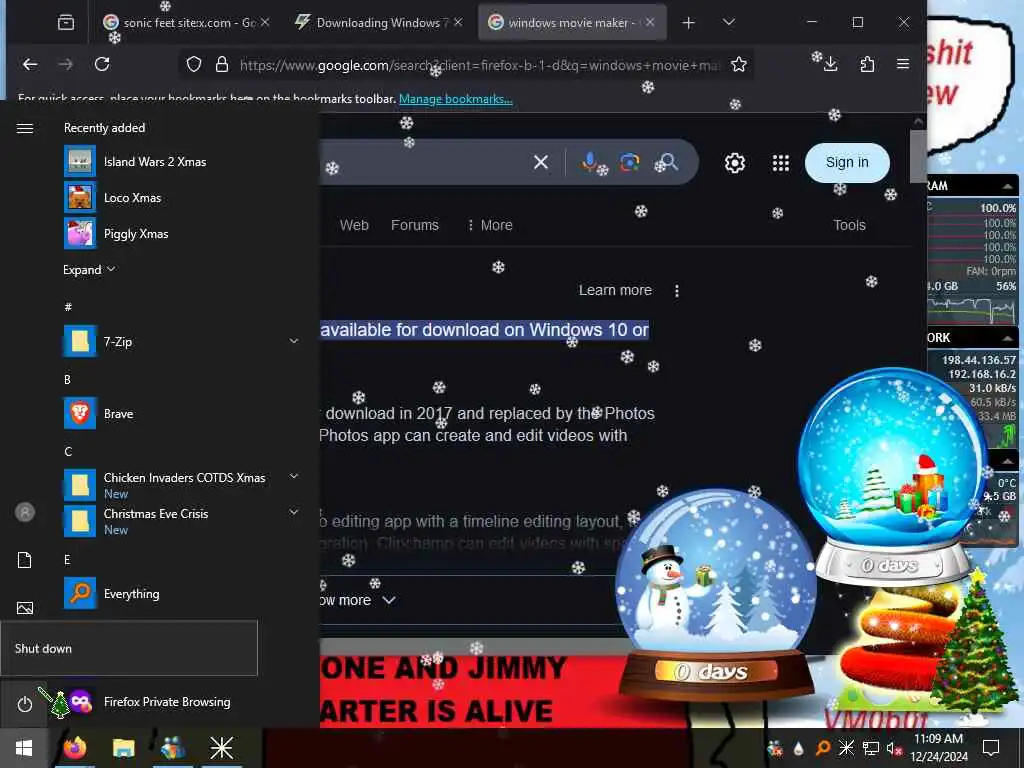Open the taskbar clock and date
1024x768 pixels.
(x=938, y=748)
